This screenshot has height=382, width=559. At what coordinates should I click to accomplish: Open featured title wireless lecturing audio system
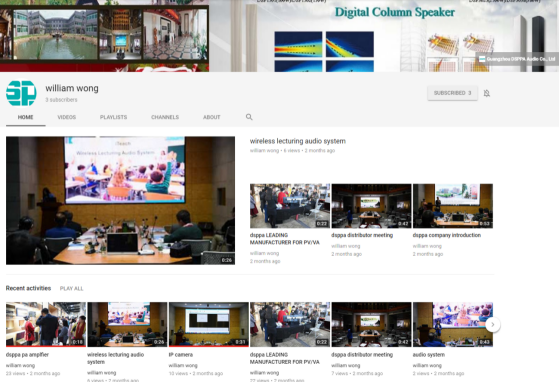pyautogui.click(x=298, y=141)
